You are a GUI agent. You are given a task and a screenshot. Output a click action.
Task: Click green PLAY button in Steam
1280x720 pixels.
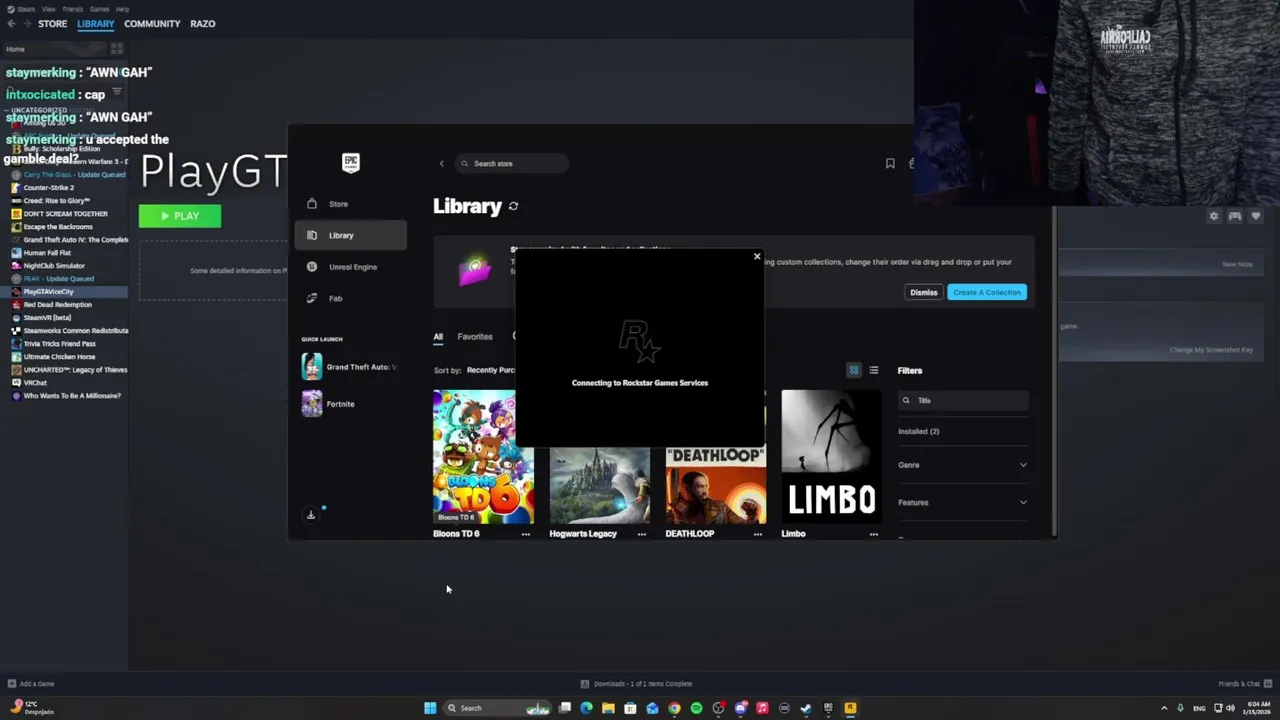click(180, 216)
